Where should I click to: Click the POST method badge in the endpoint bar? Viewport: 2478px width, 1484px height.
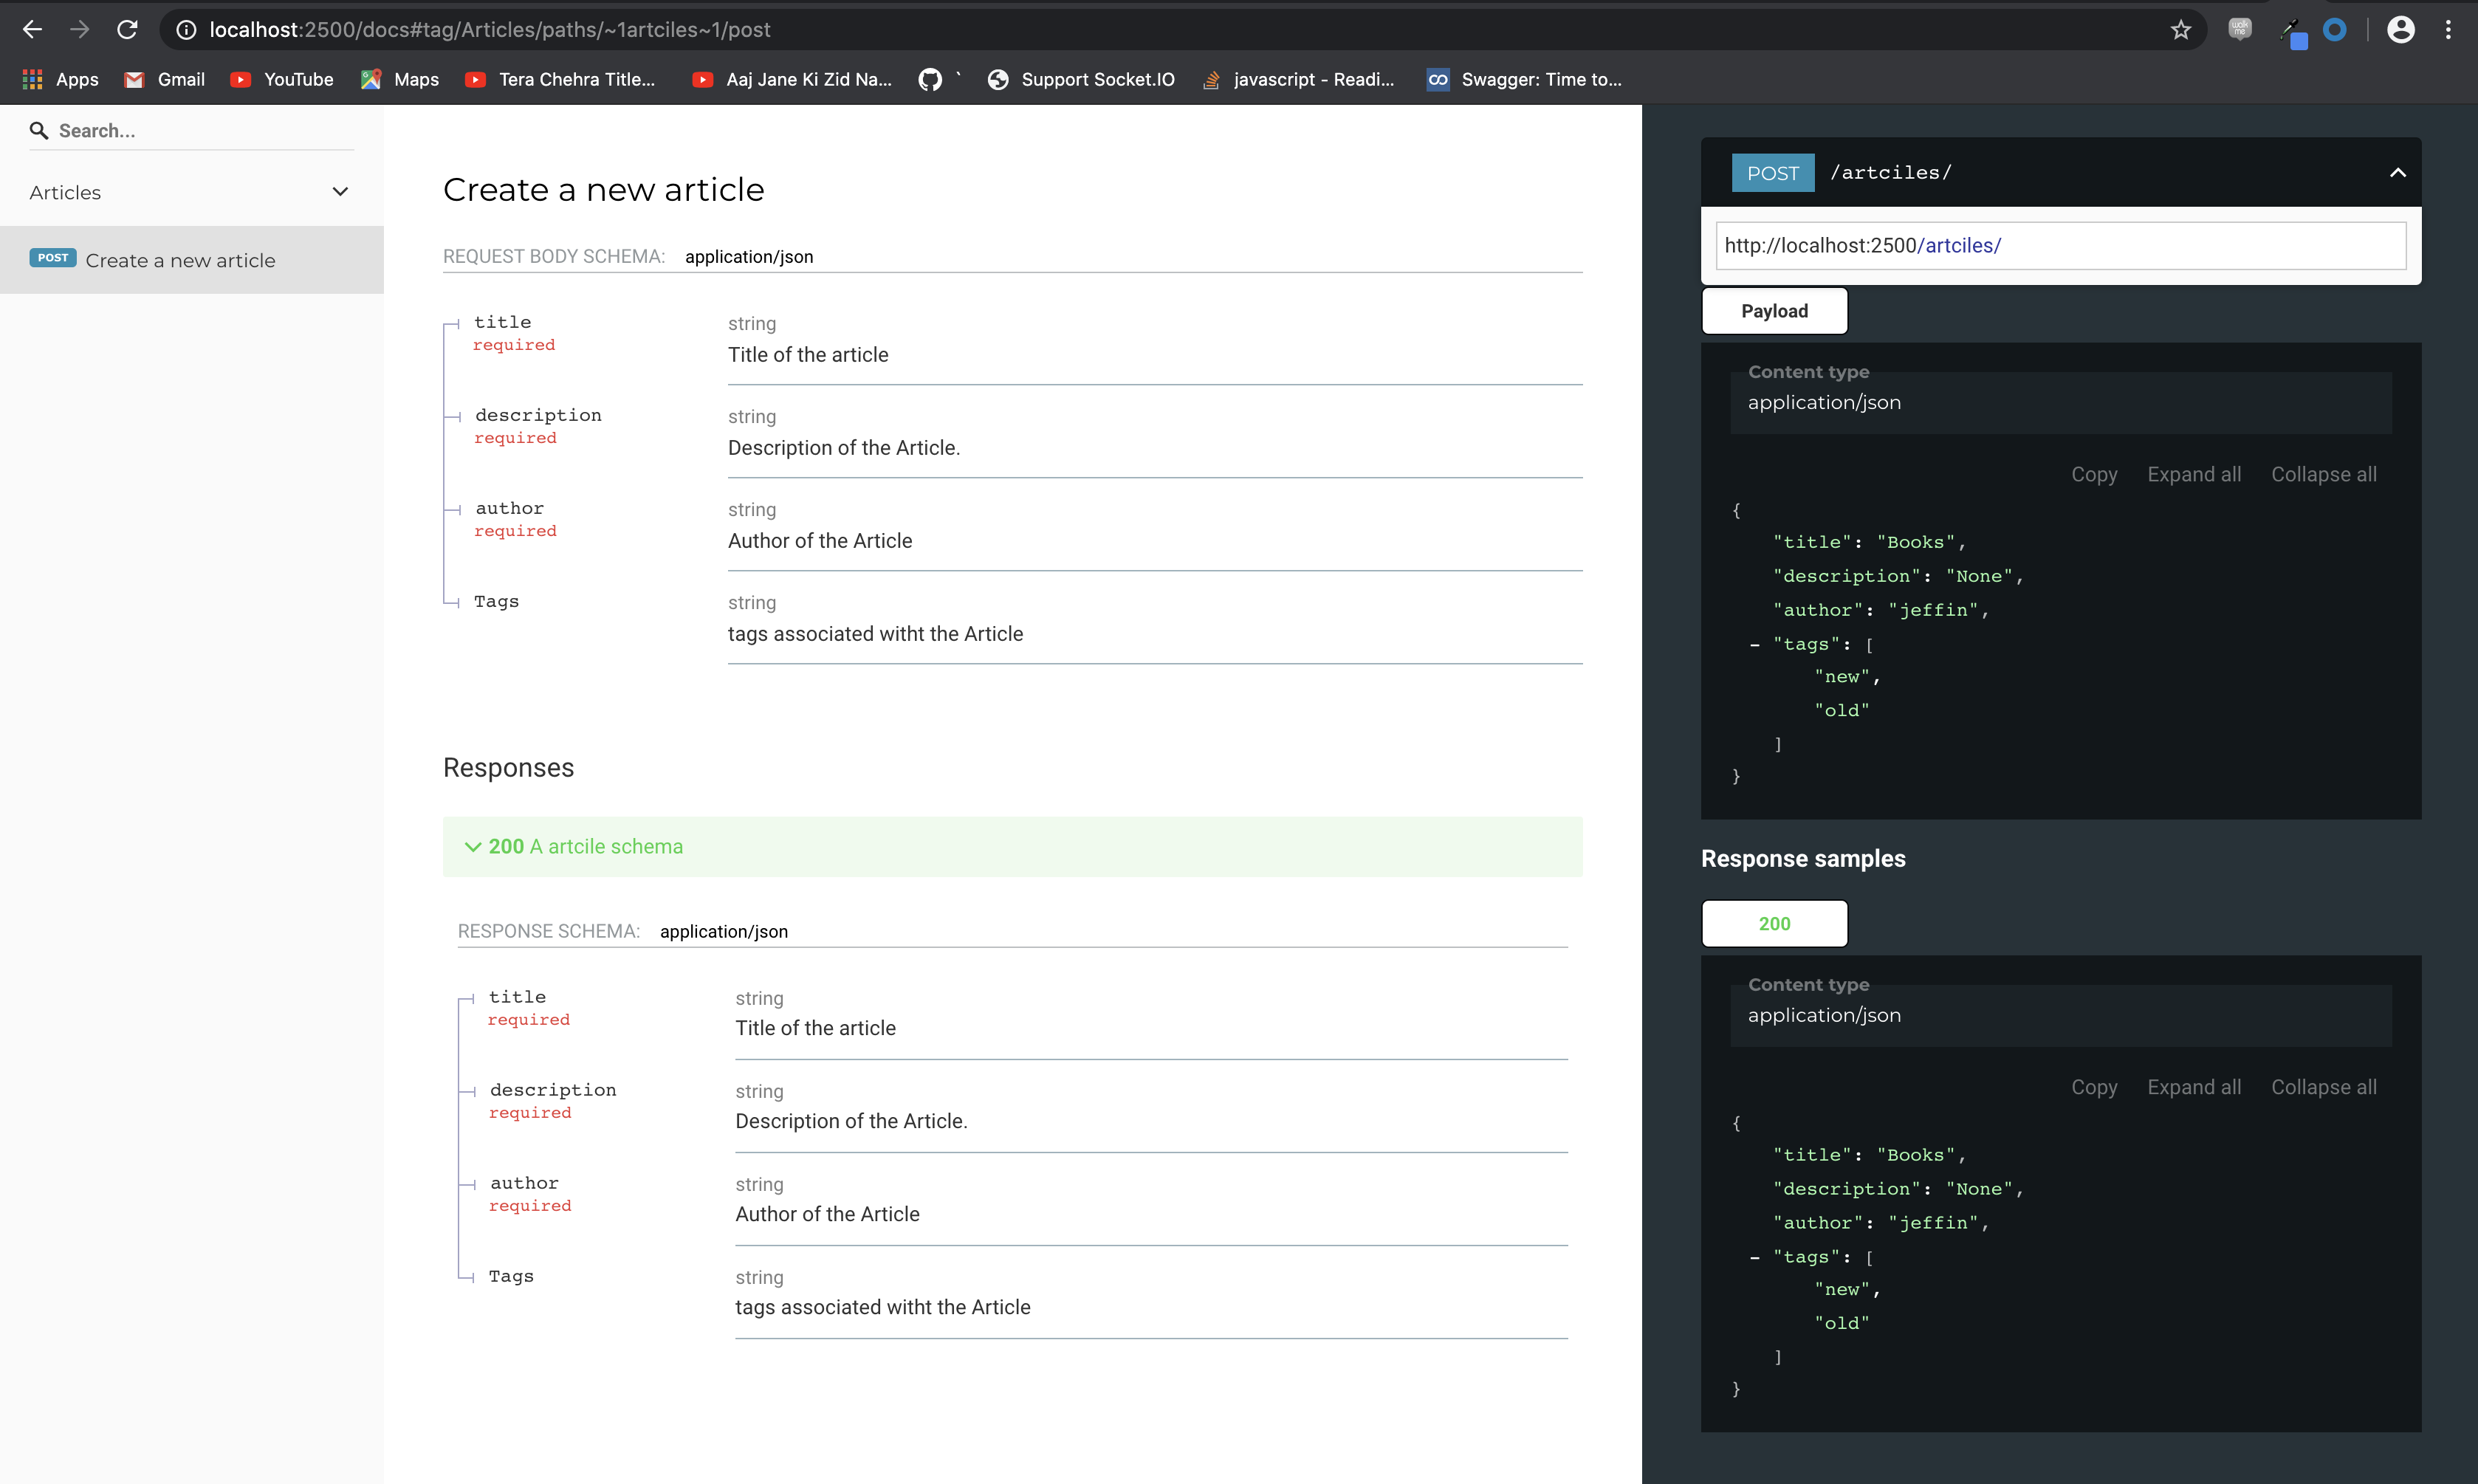pos(1773,173)
